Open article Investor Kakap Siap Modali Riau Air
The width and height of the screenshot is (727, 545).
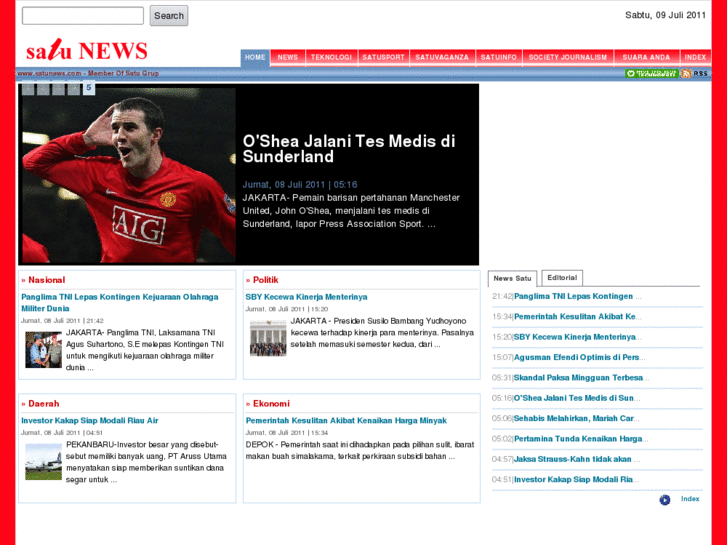click(x=89, y=421)
